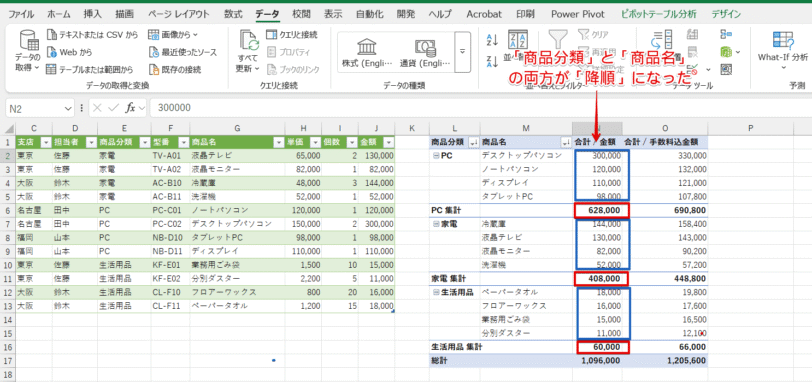
Task: Open pivot 商品分類 sort dropdown in L1
Action: (473, 142)
